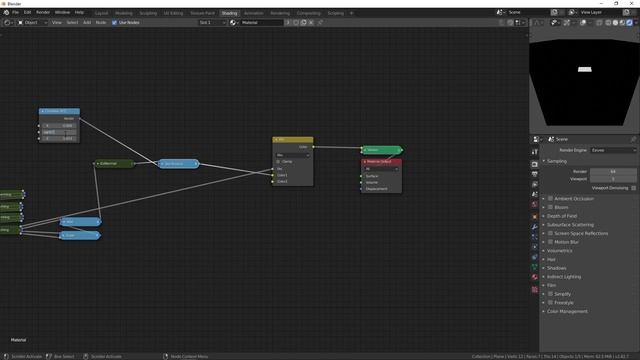Browse materials with the sphere icon
Viewport: 640px width, 360px height.
click(x=233, y=22)
